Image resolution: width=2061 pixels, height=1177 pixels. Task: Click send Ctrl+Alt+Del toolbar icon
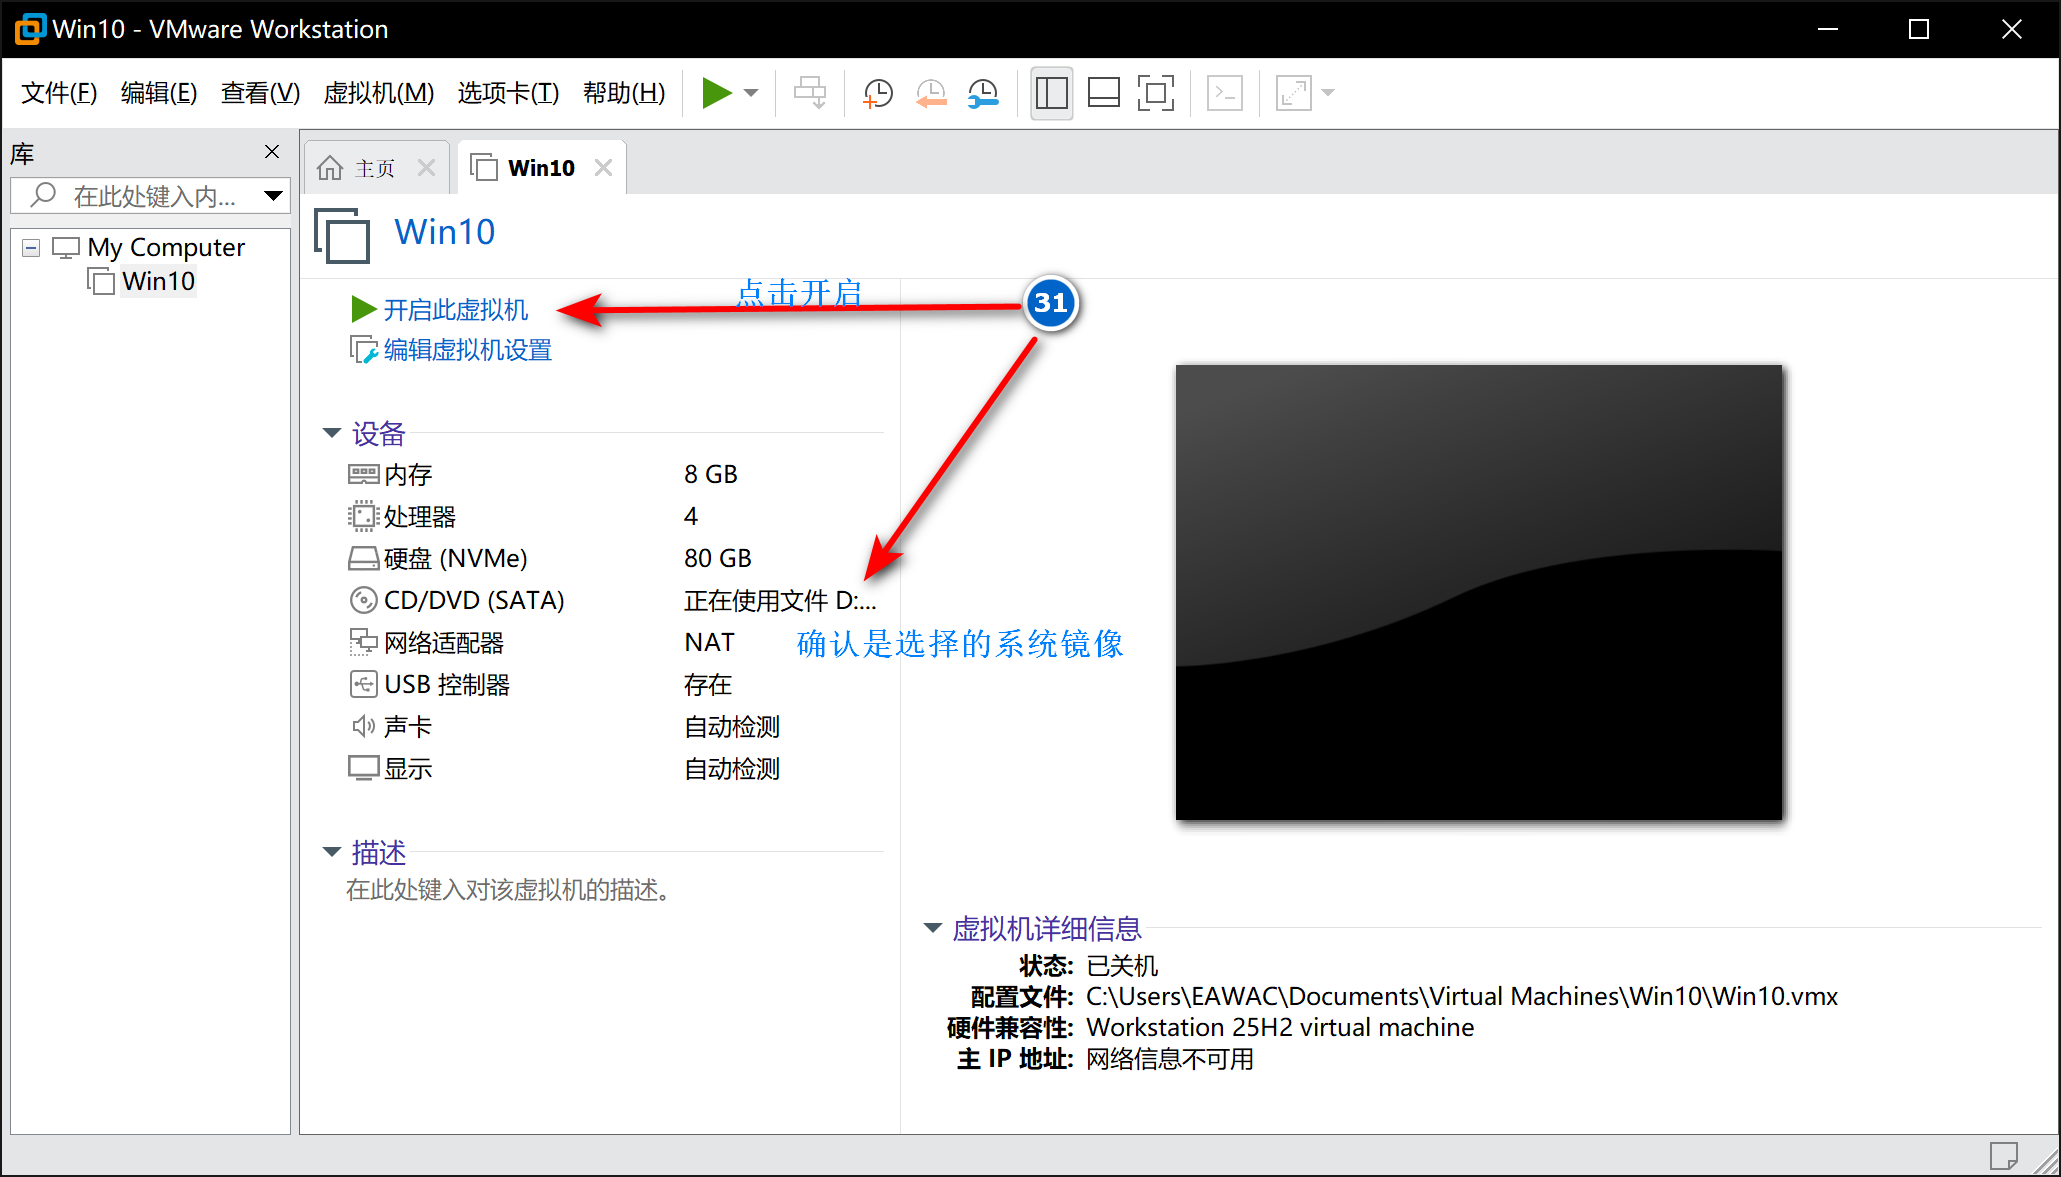pos(809,93)
